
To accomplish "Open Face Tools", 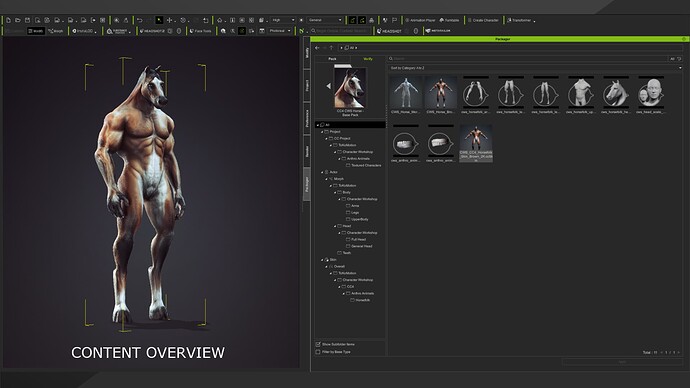I will pos(200,31).
